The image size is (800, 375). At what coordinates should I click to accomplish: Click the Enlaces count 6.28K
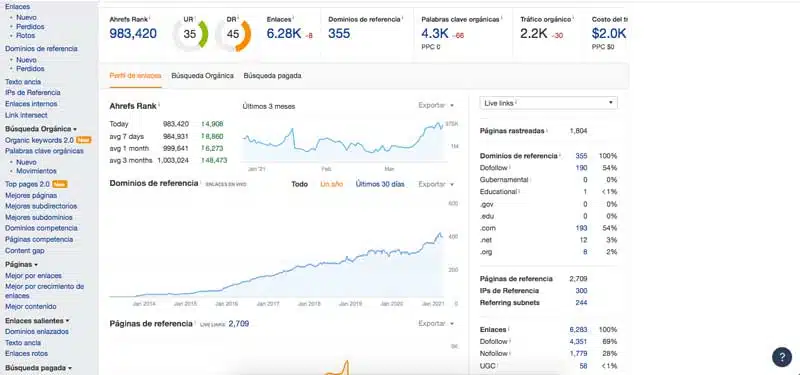pos(284,34)
